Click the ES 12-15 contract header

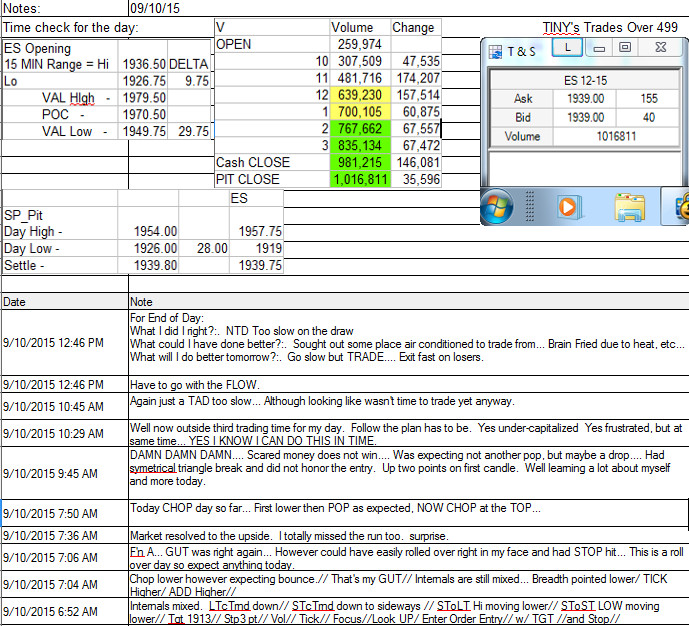585,80
